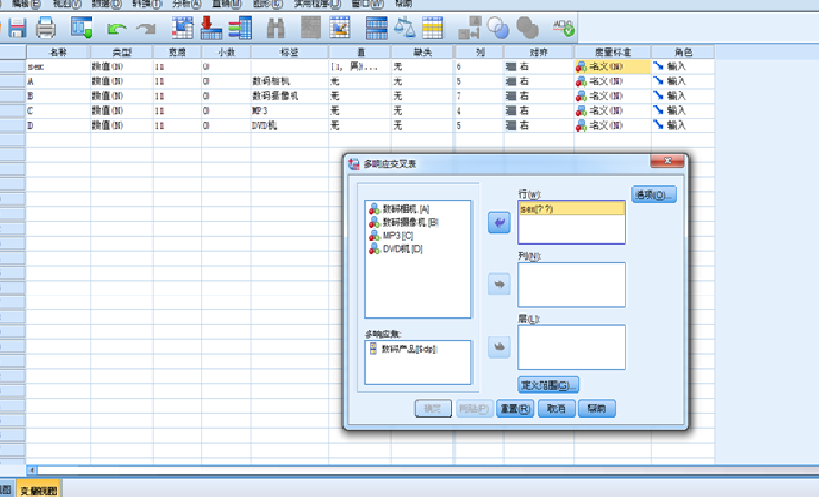Click inside the empty 层 layers box

(x=571, y=347)
